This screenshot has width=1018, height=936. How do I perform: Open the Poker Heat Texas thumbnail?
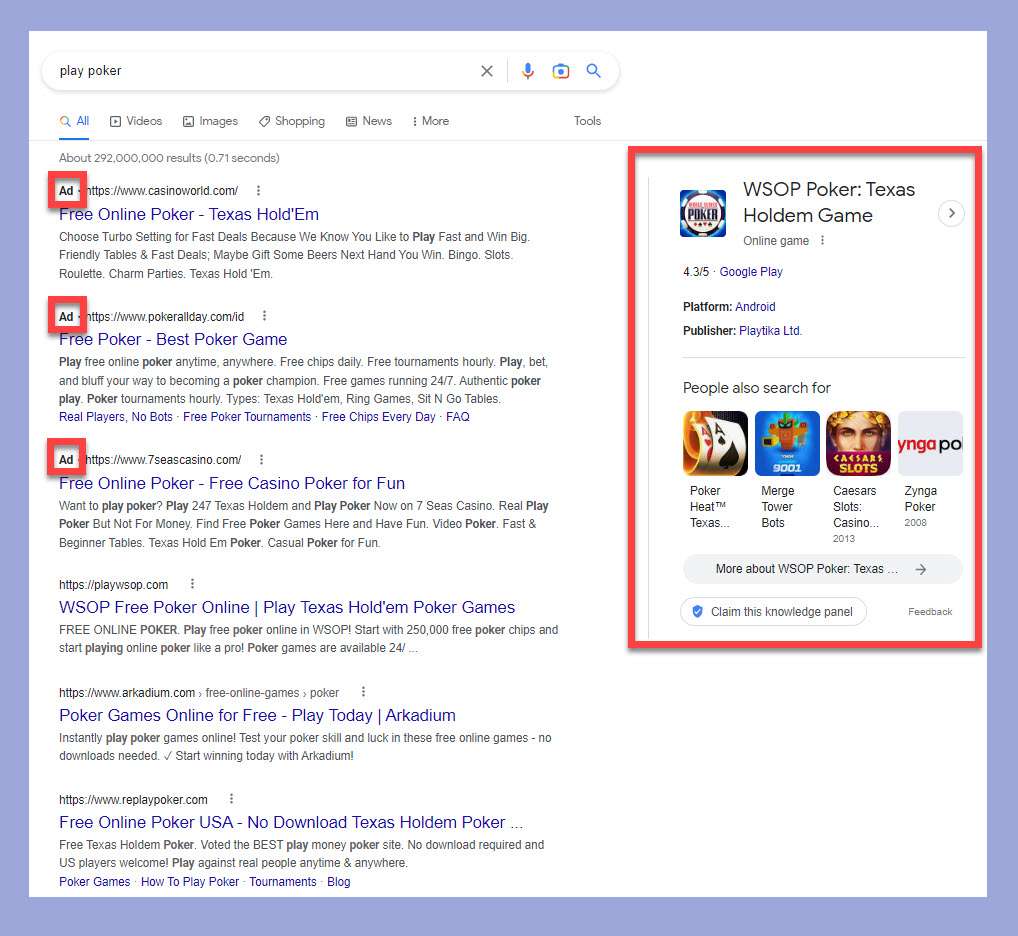point(715,443)
